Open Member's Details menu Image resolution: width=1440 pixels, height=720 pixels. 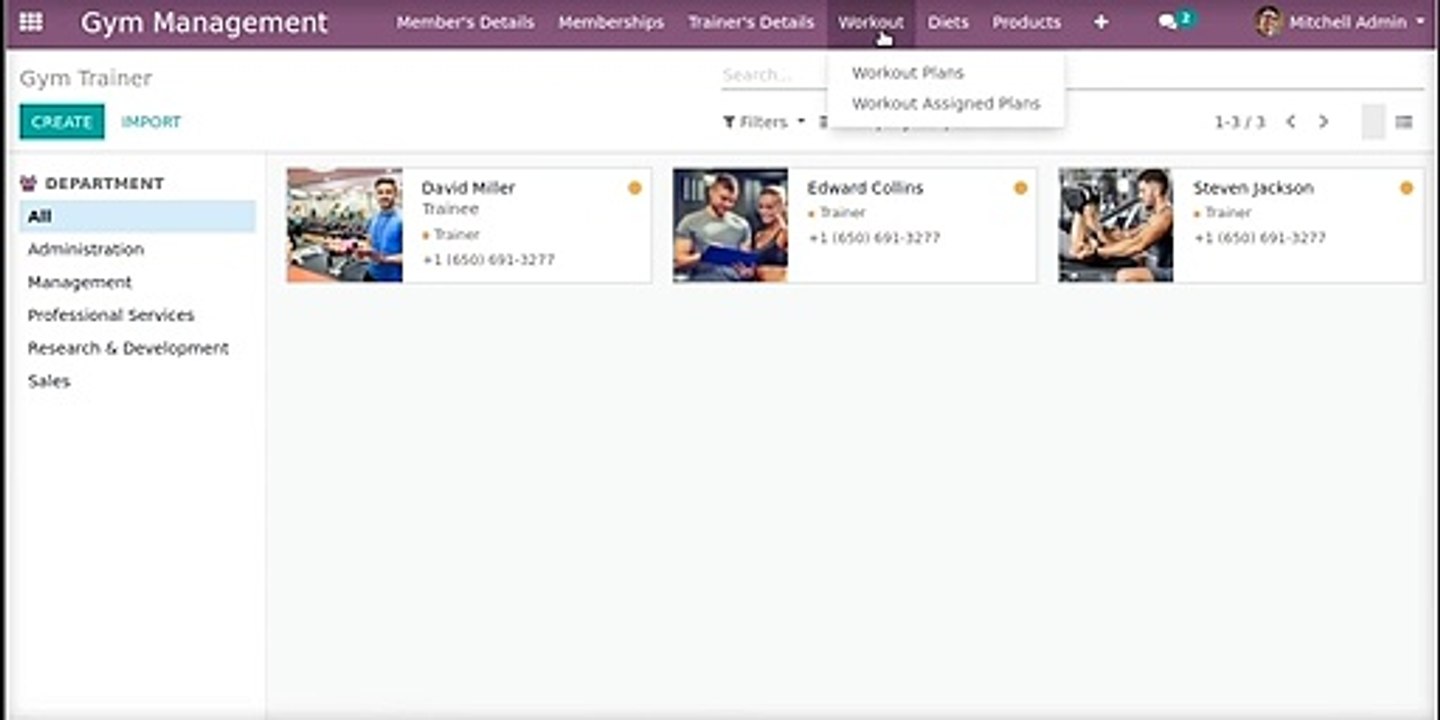coord(465,22)
